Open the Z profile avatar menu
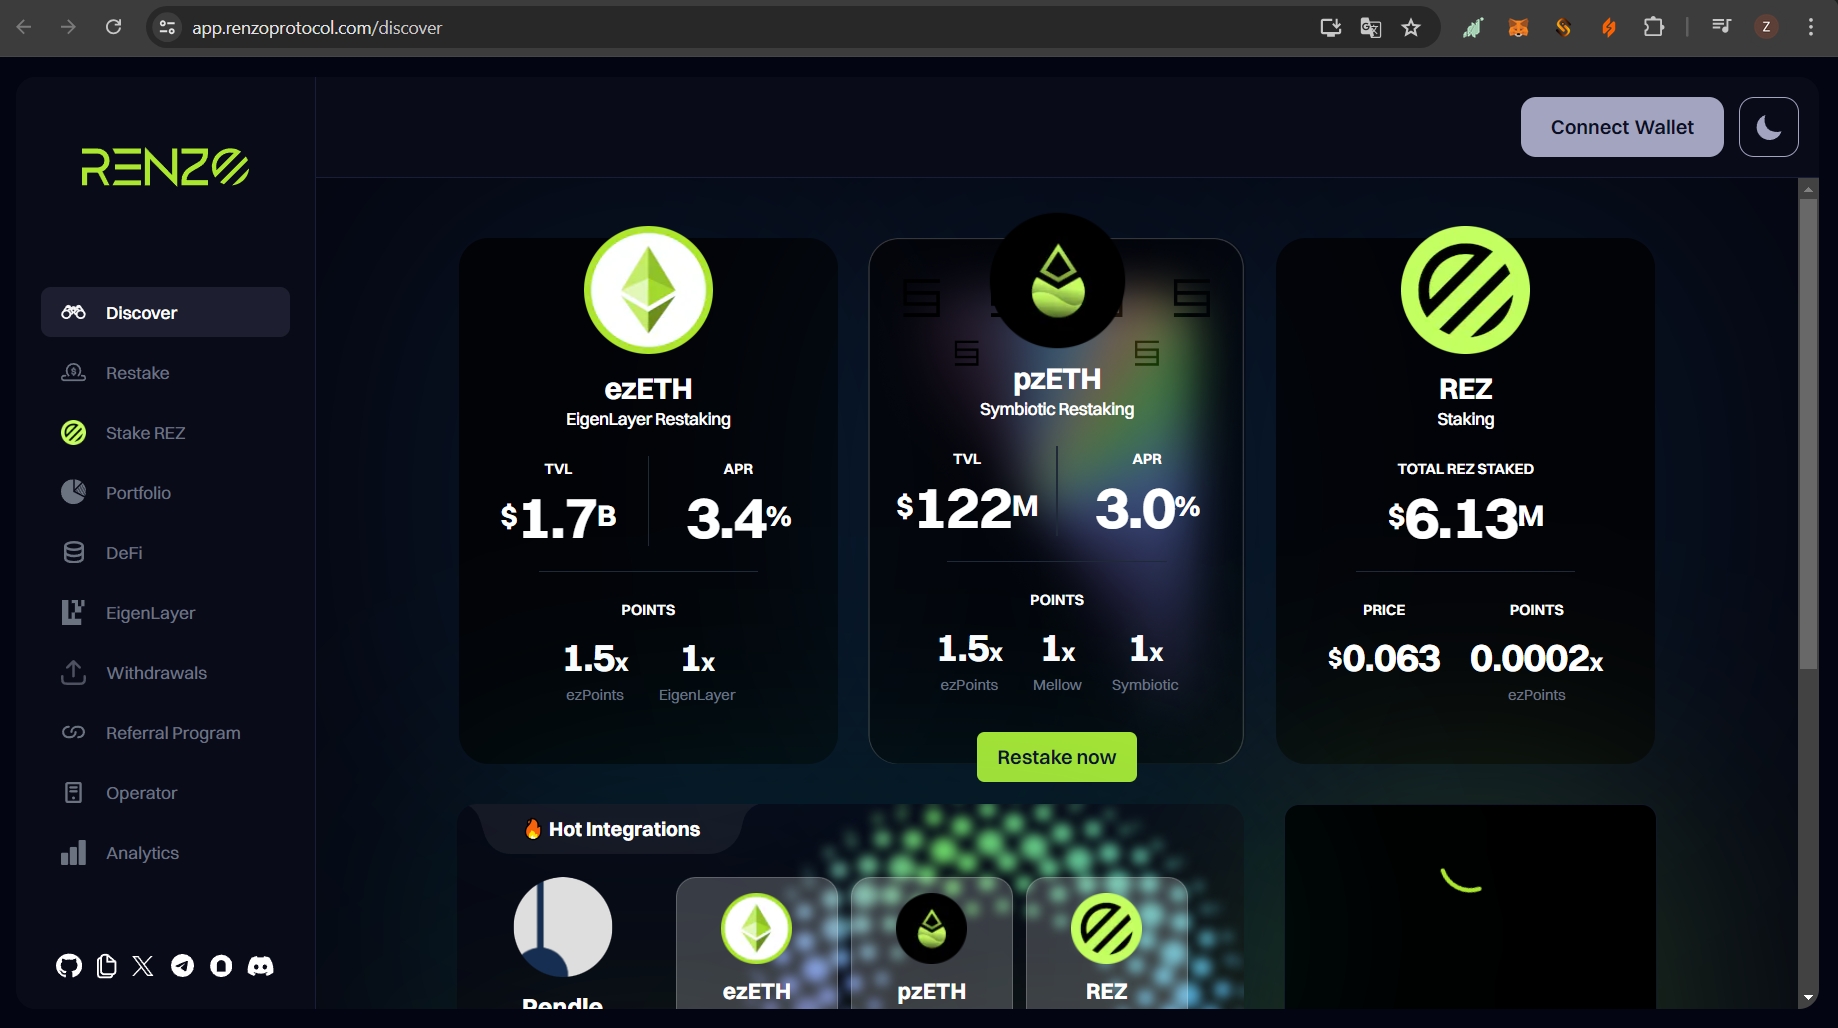 (x=1766, y=28)
